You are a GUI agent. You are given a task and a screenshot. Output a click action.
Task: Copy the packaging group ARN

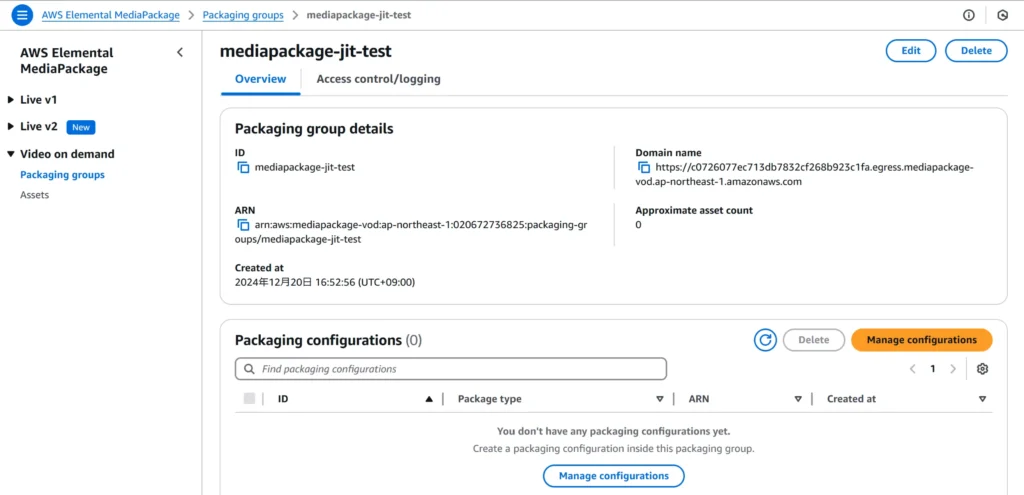click(x=243, y=225)
